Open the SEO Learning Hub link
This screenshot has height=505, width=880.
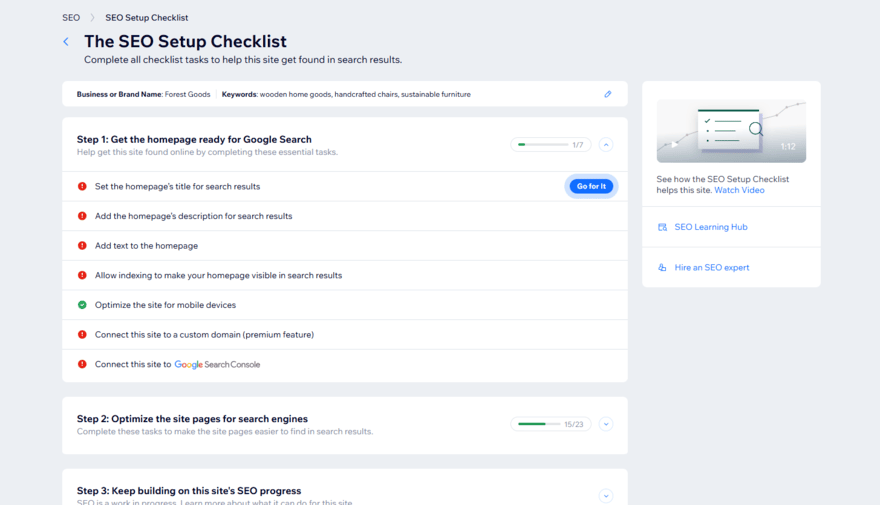(711, 227)
